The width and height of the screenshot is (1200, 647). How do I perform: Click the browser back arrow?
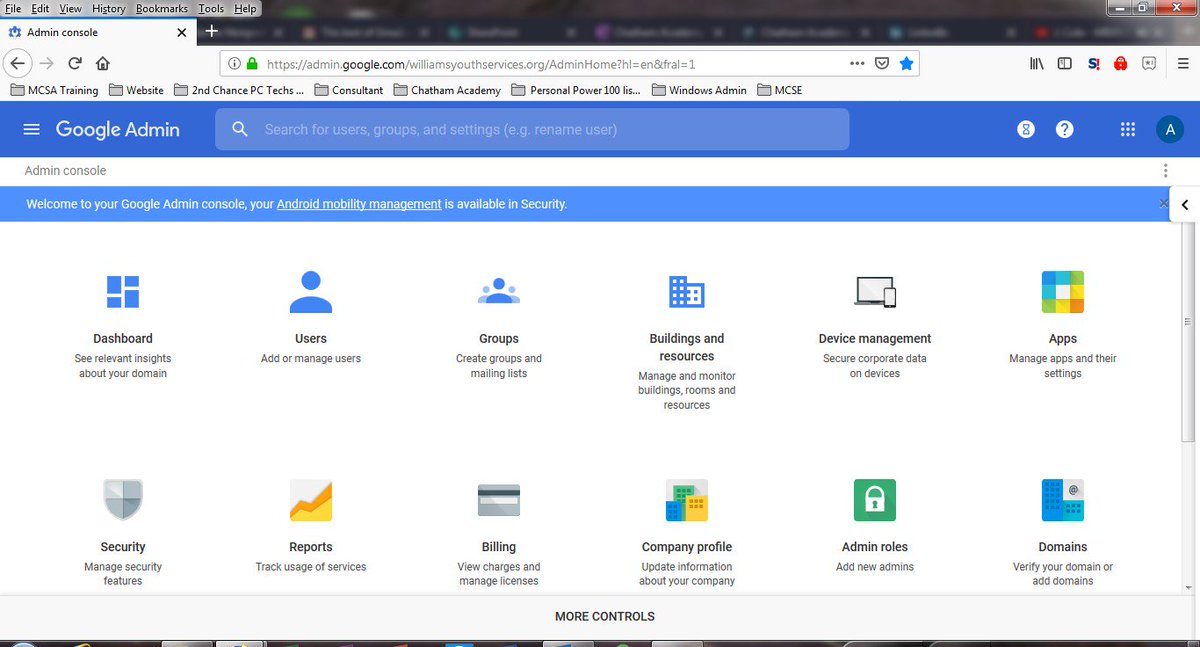(x=17, y=63)
